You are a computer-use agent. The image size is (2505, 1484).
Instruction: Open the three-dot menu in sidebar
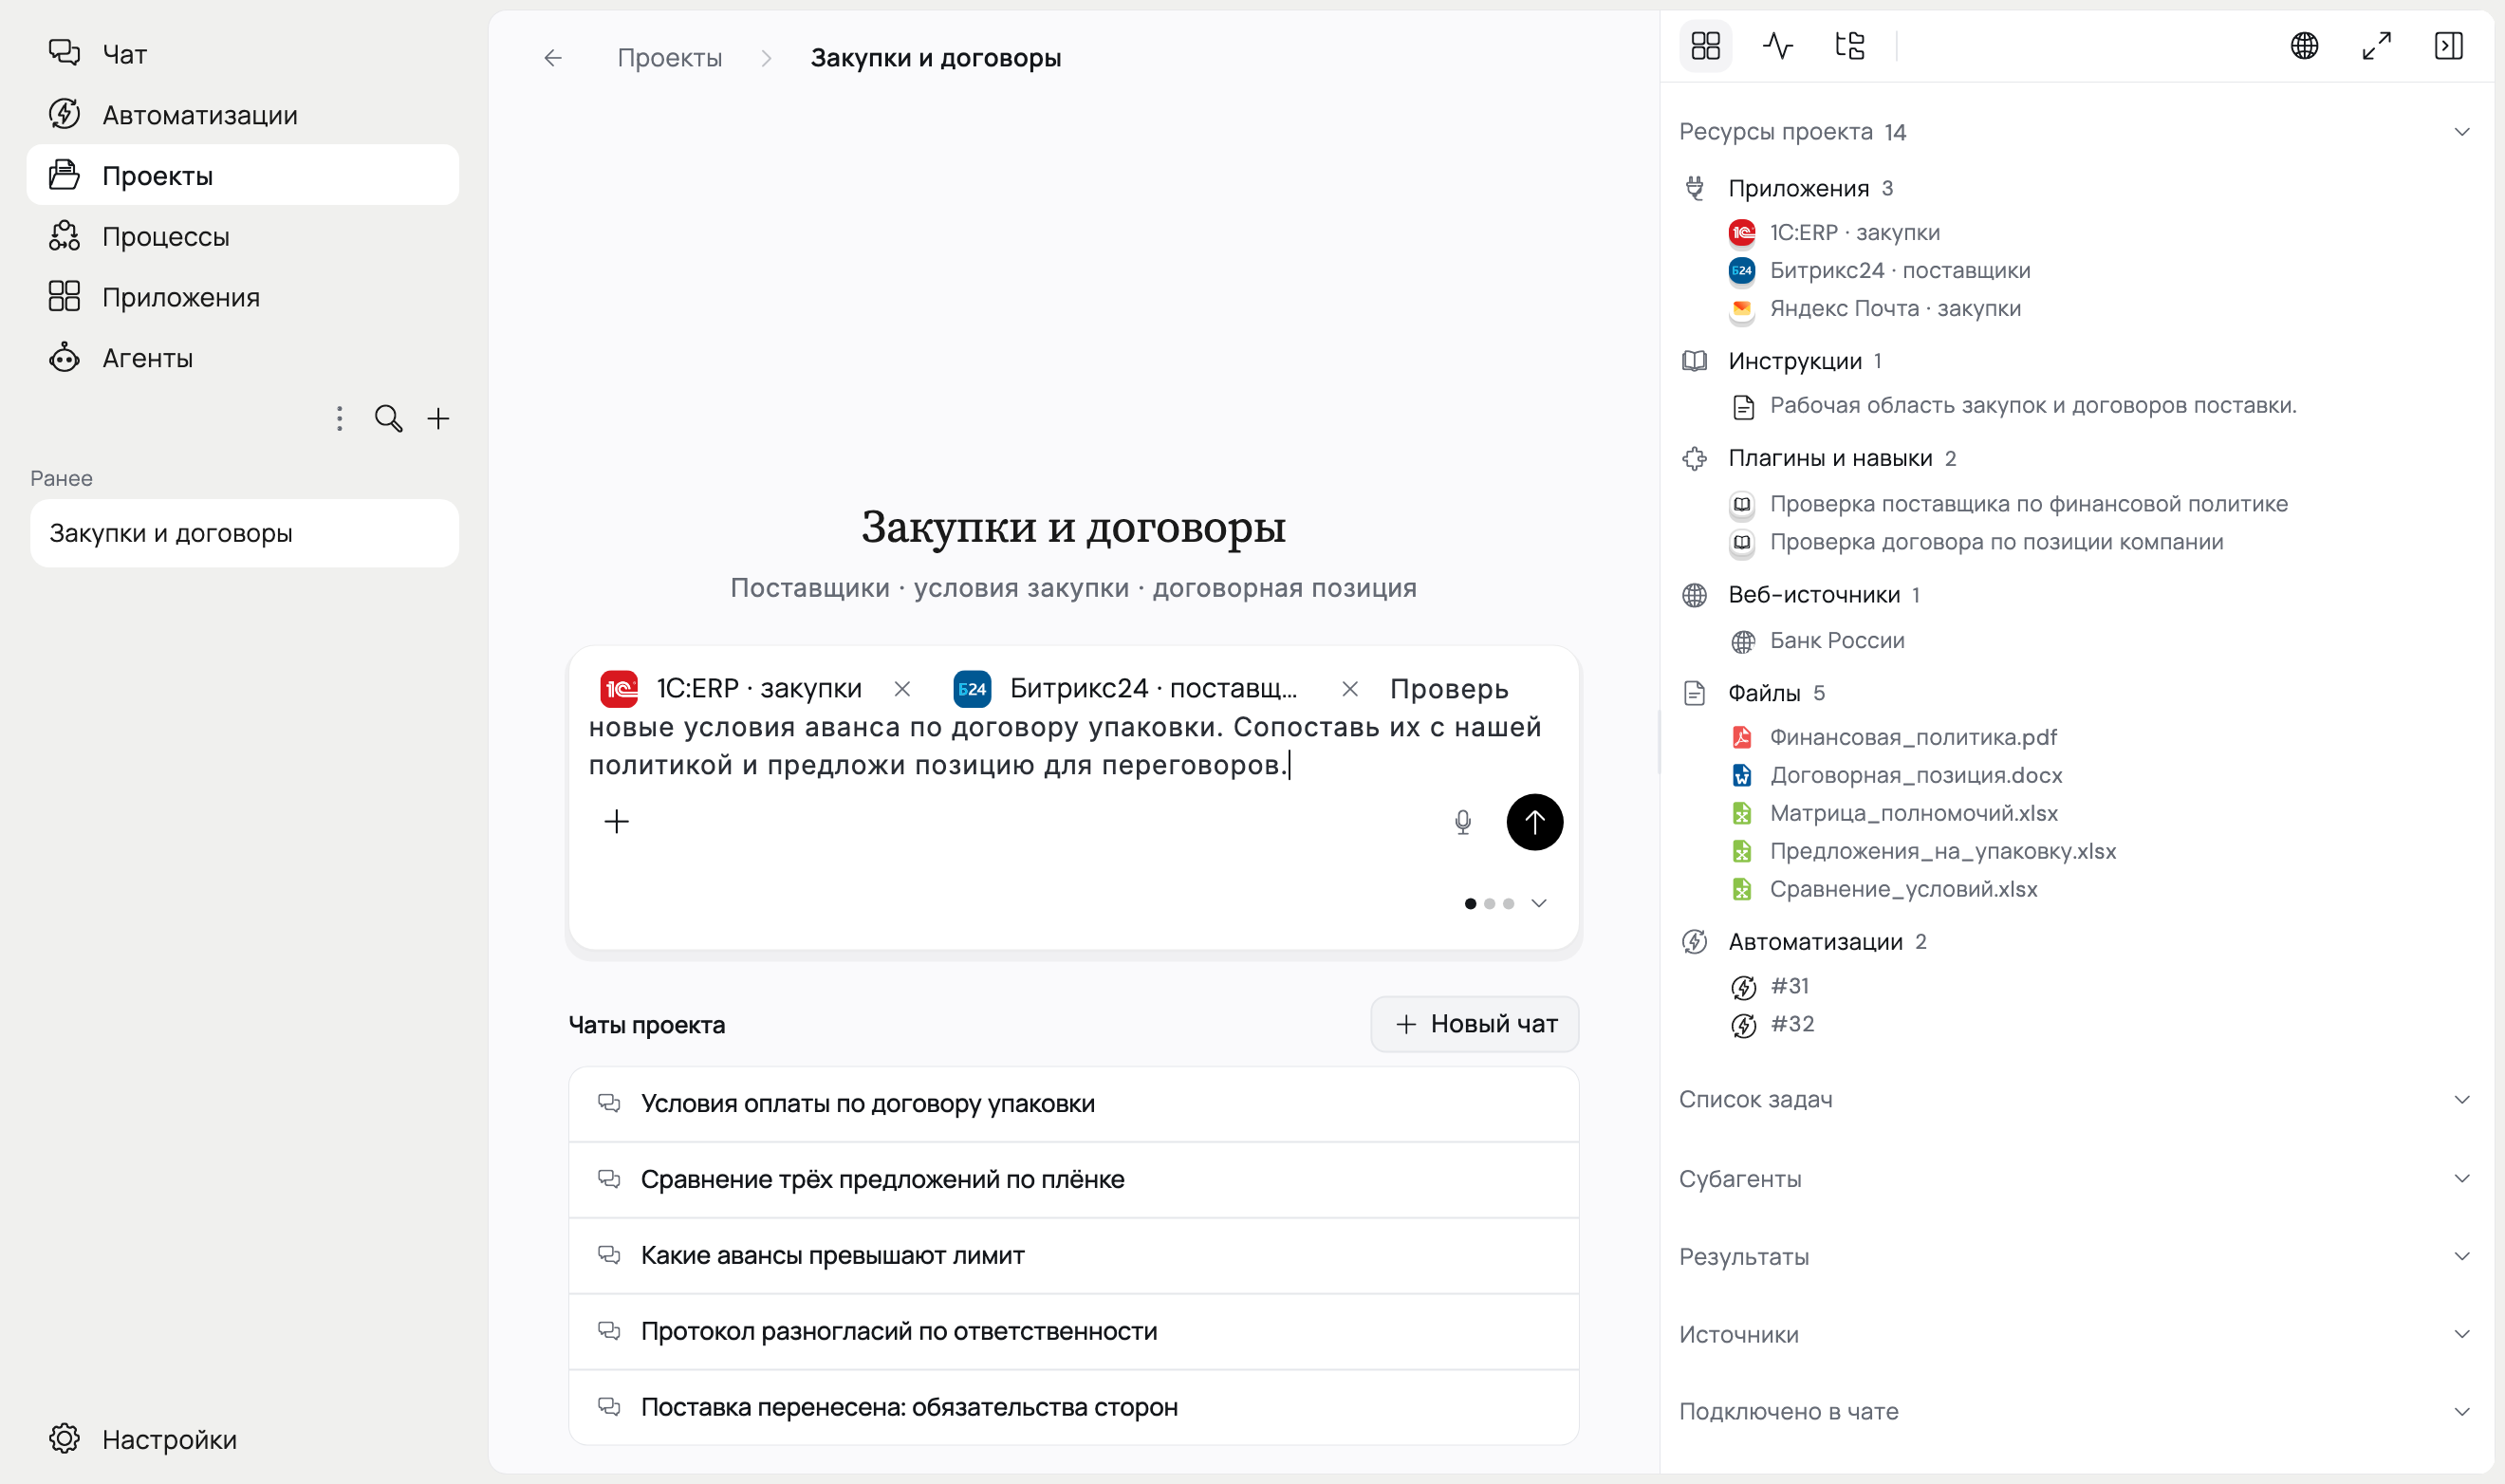339,418
